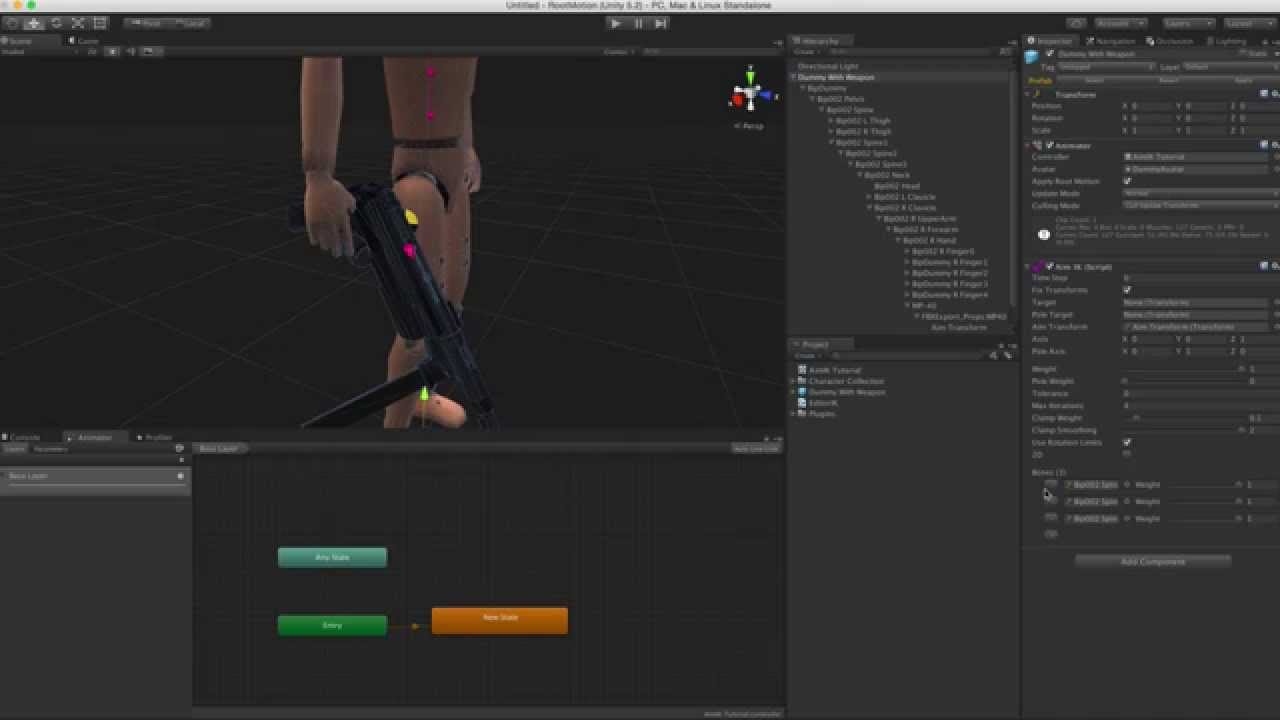Open the Update Mode dropdown
Viewport: 1280px width, 720px height.
1200,193
